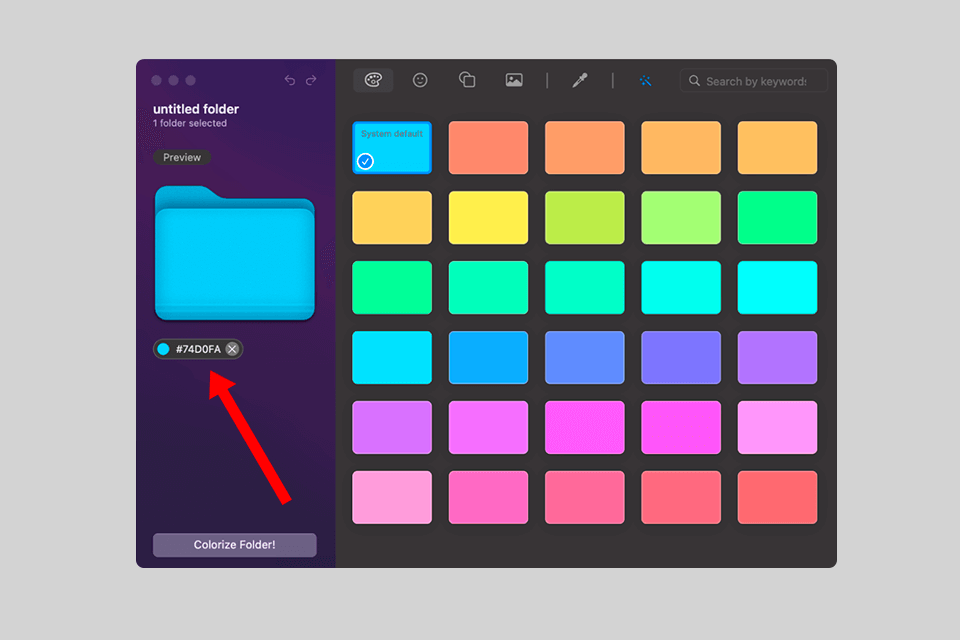Focus the Search by keywords field
Screen dimensions: 960x640
[x=754, y=81]
